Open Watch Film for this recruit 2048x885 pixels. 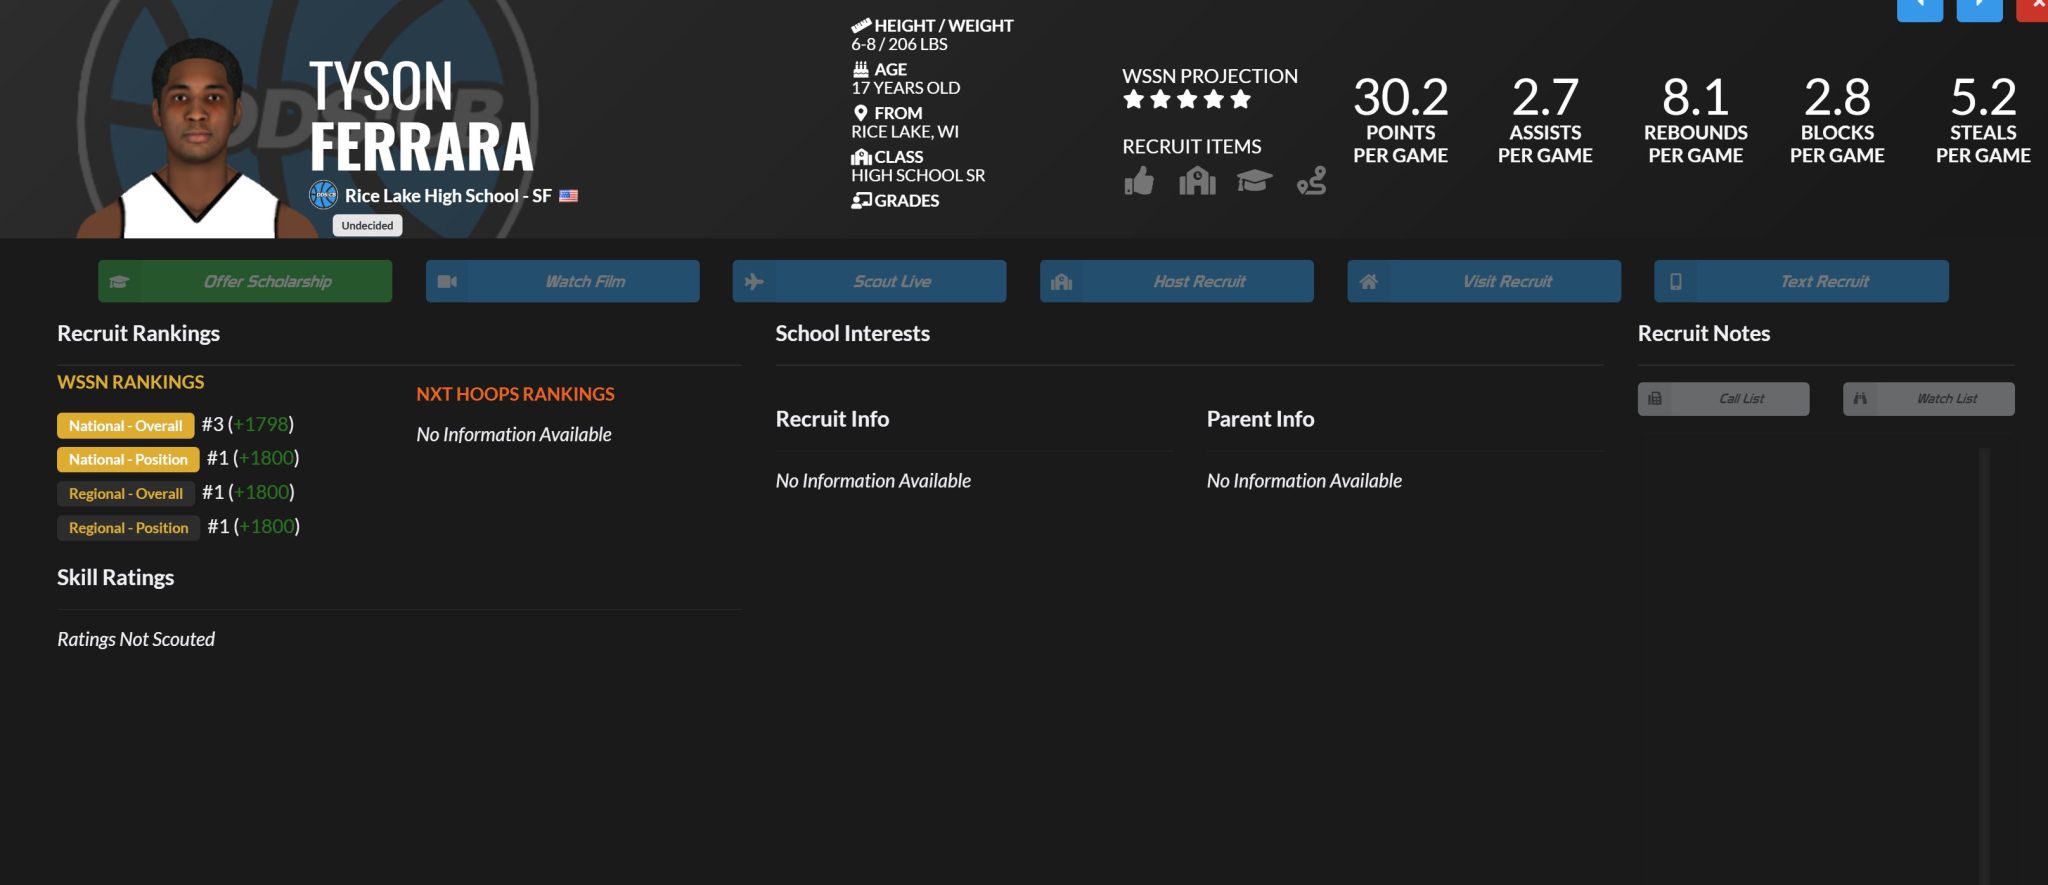562,282
